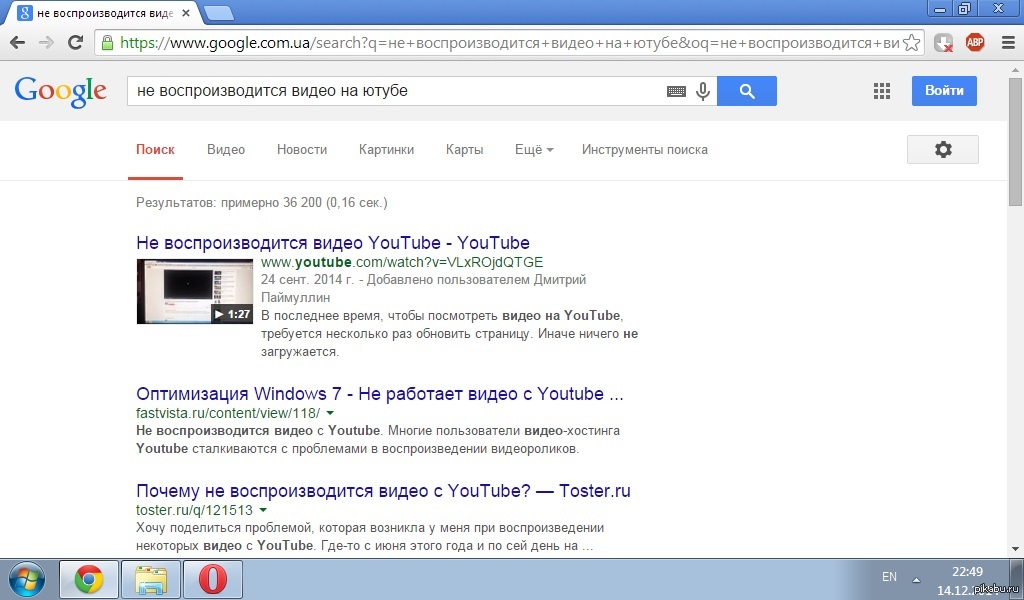Click the results count text "примерно 36 200"
Viewport: 1024px width, 600px height.
click(272, 202)
